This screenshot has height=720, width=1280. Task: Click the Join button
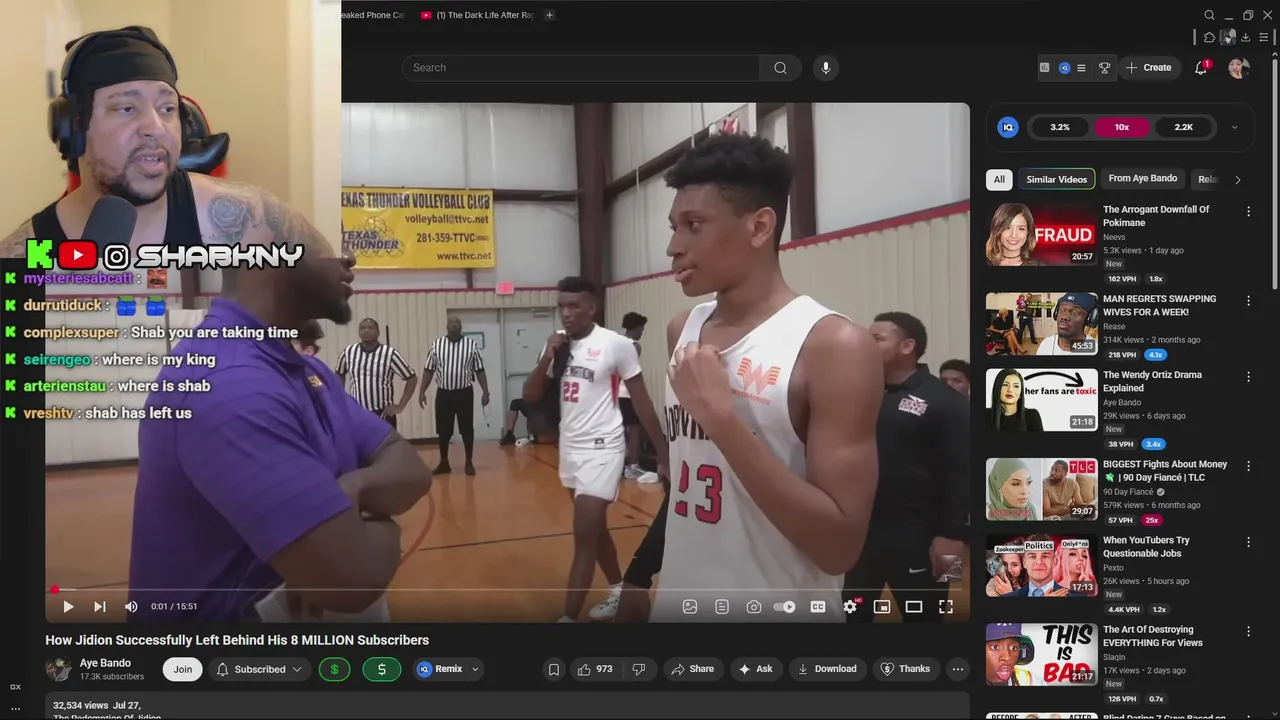(x=182, y=669)
